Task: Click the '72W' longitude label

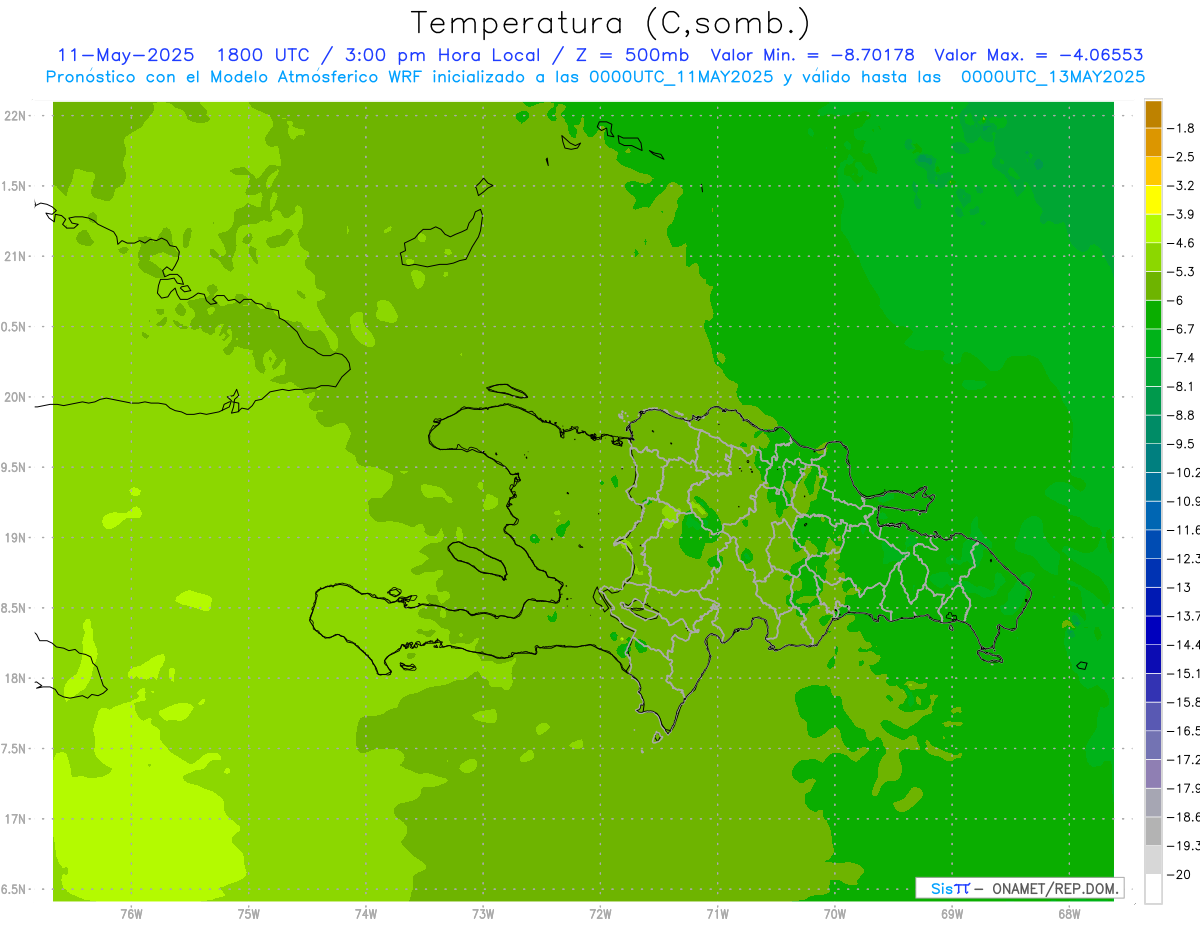Action: click(601, 914)
